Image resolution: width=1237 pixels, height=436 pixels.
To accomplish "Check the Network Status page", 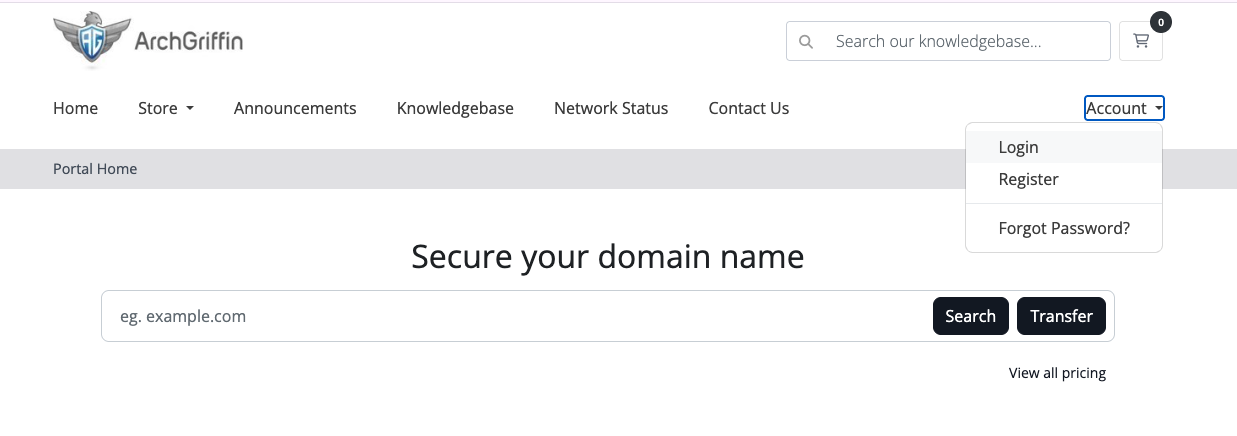I will 611,108.
